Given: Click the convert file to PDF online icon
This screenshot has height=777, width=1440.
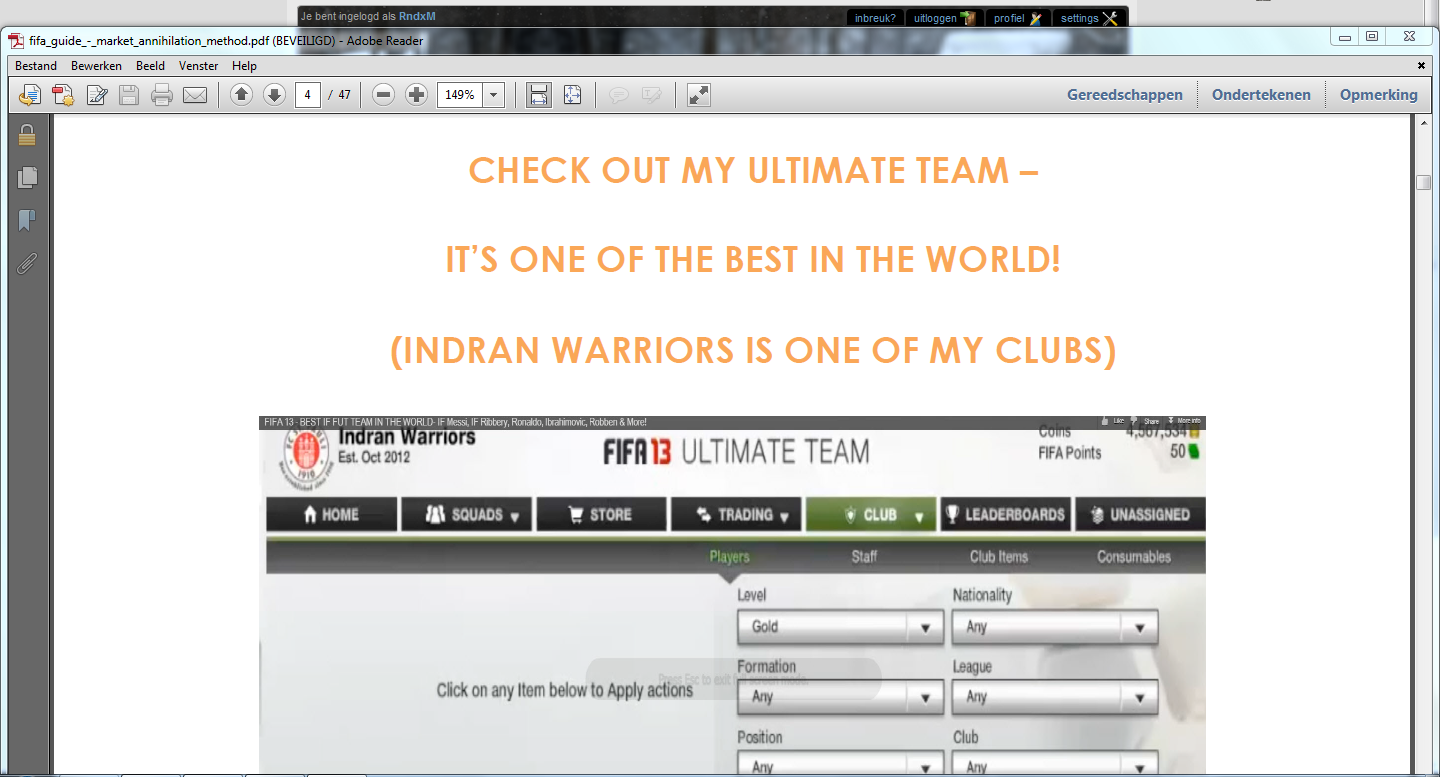Looking at the screenshot, I should tap(30, 95).
